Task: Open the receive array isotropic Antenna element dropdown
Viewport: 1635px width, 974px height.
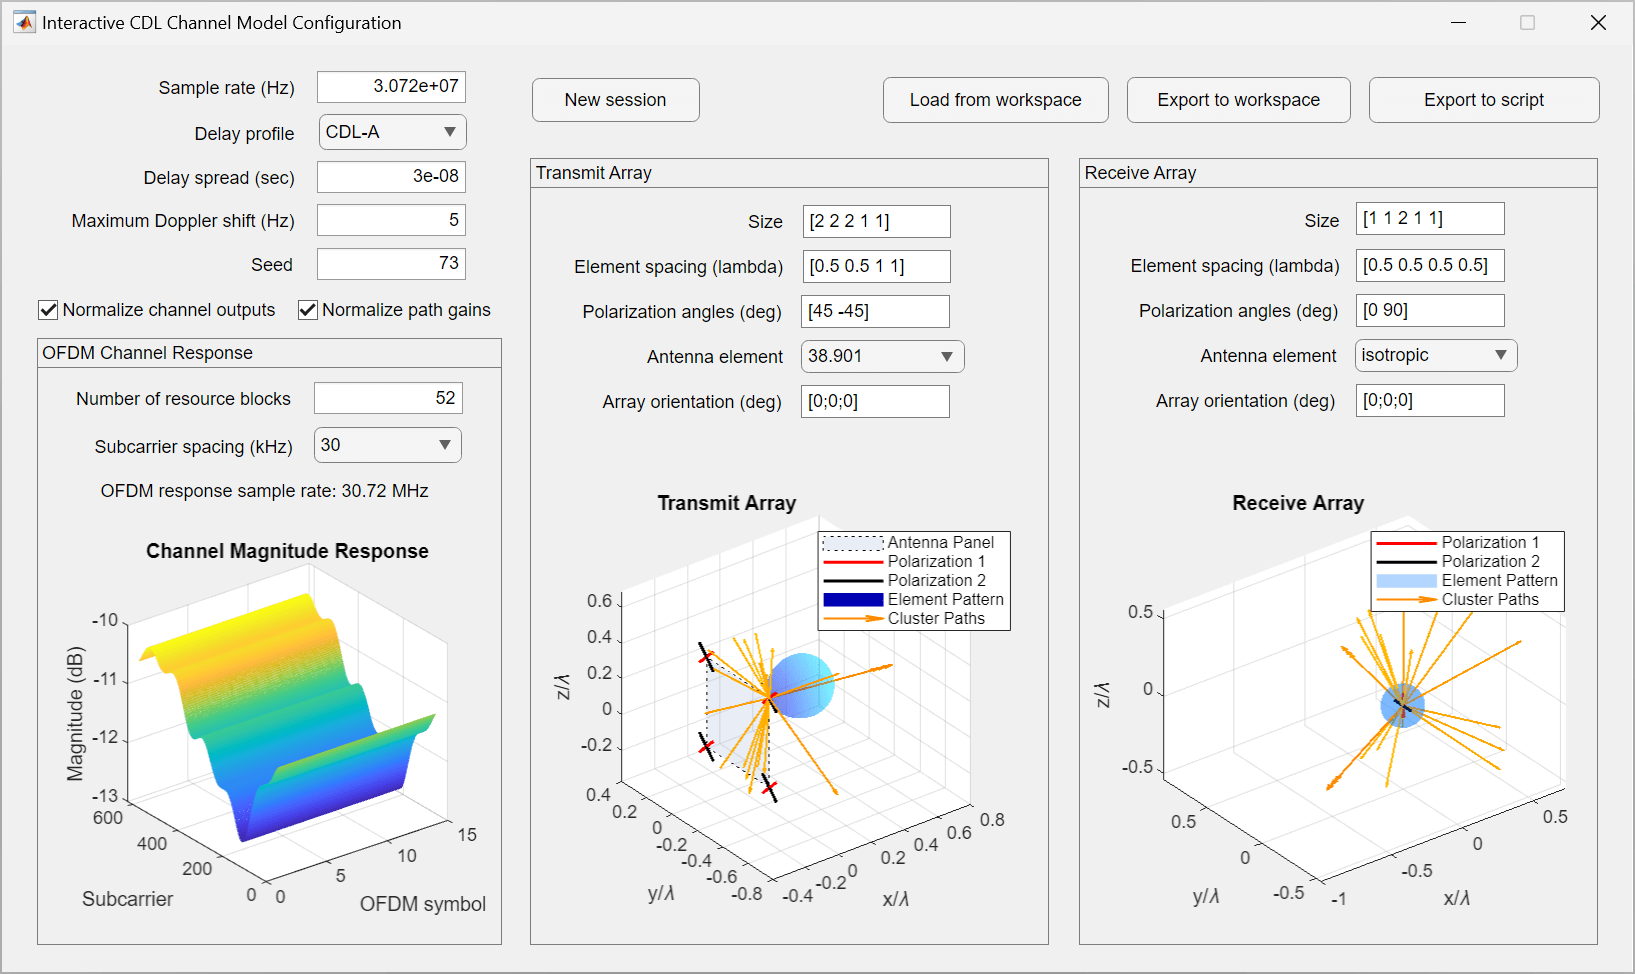Action: tap(1435, 355)
